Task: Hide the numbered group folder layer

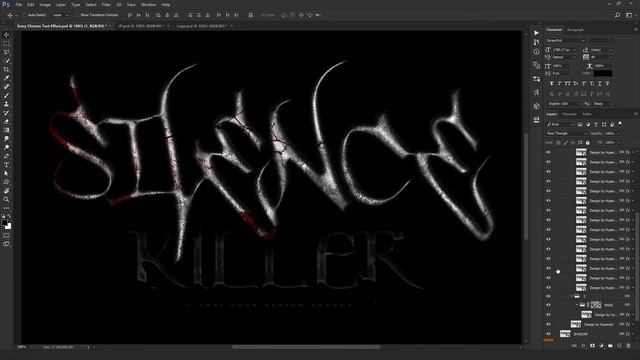Action: click(548, 296)
